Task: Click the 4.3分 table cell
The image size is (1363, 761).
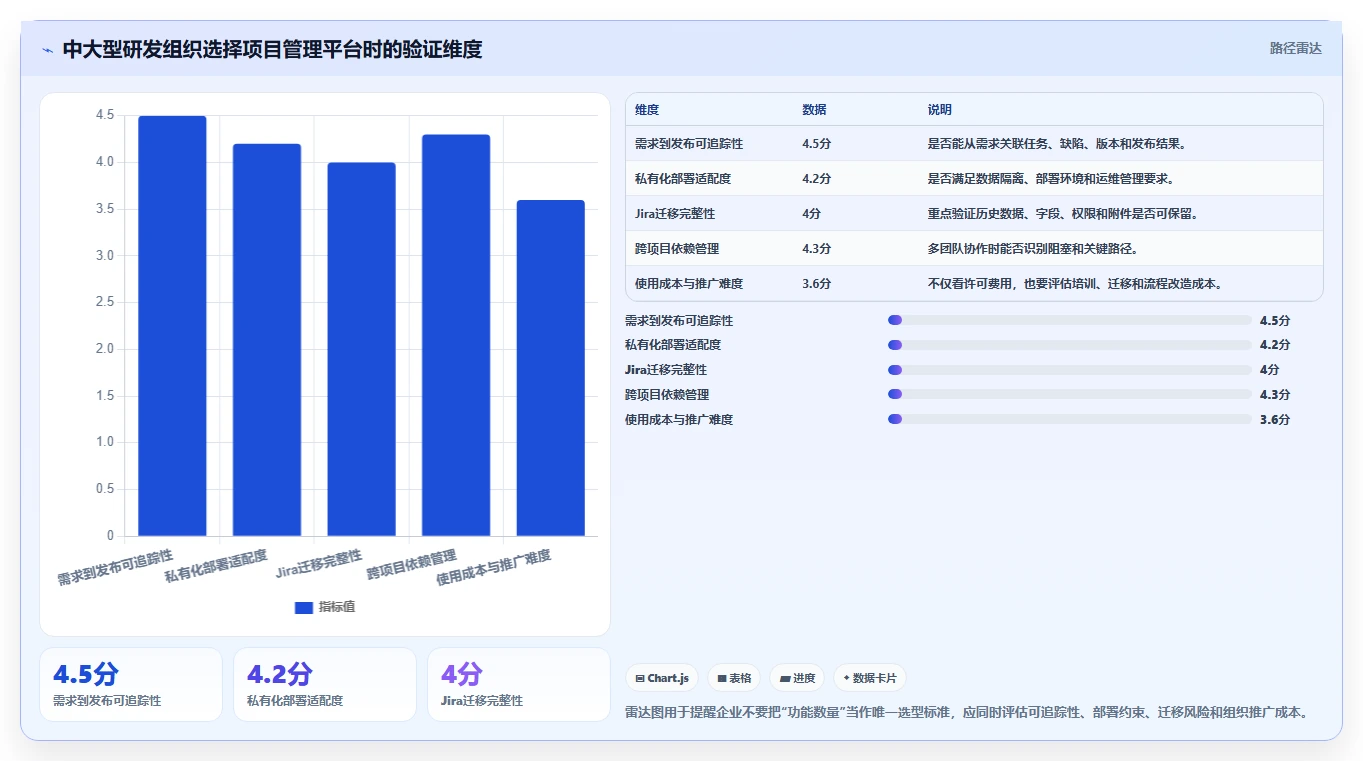Action: 816,249
